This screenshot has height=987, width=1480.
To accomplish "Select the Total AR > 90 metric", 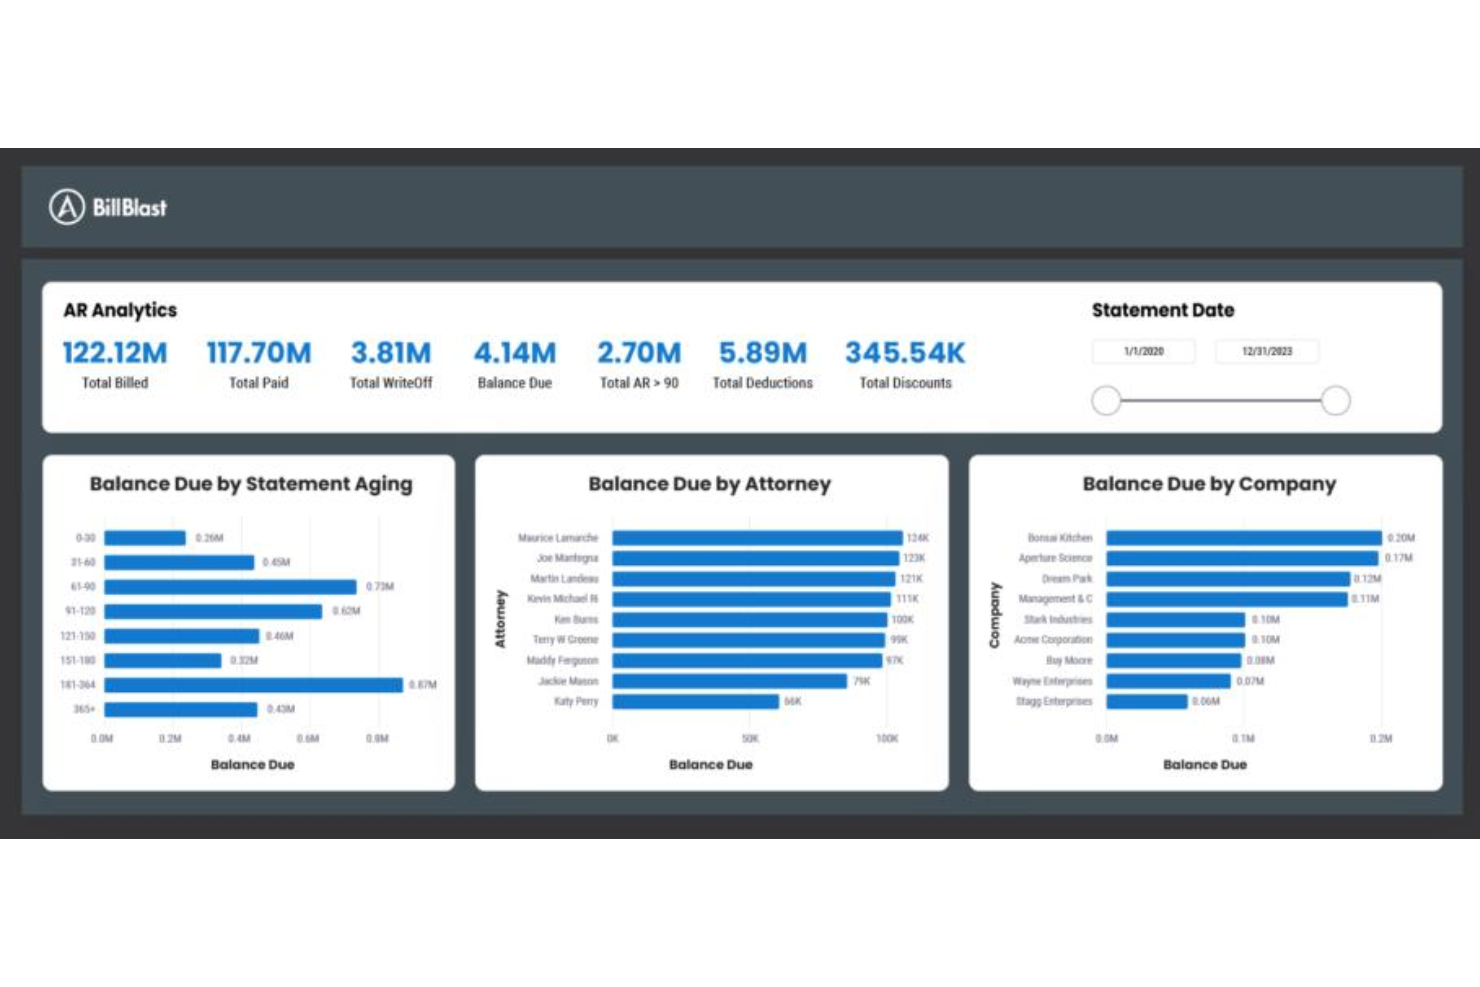I will coord(639,352).
